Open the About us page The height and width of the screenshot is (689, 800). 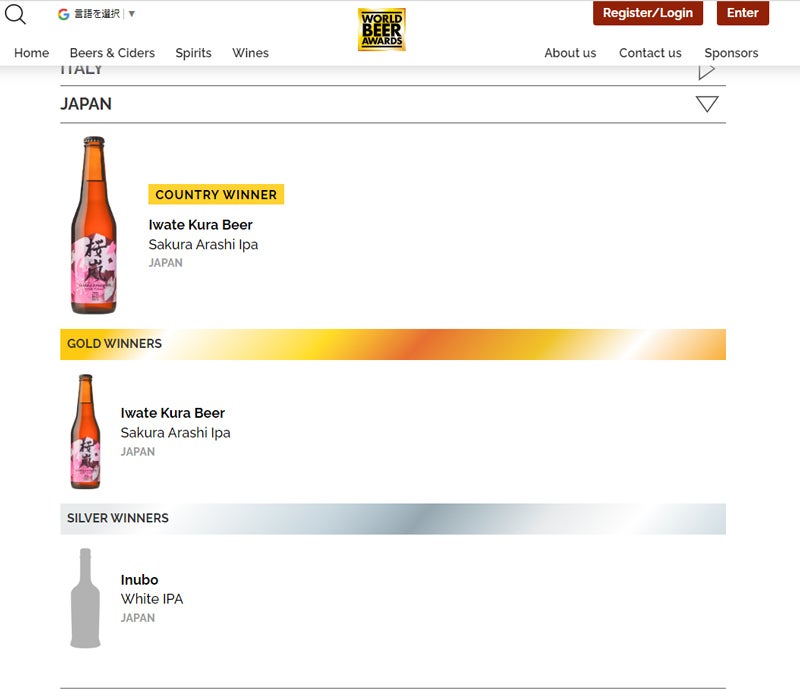570,53
